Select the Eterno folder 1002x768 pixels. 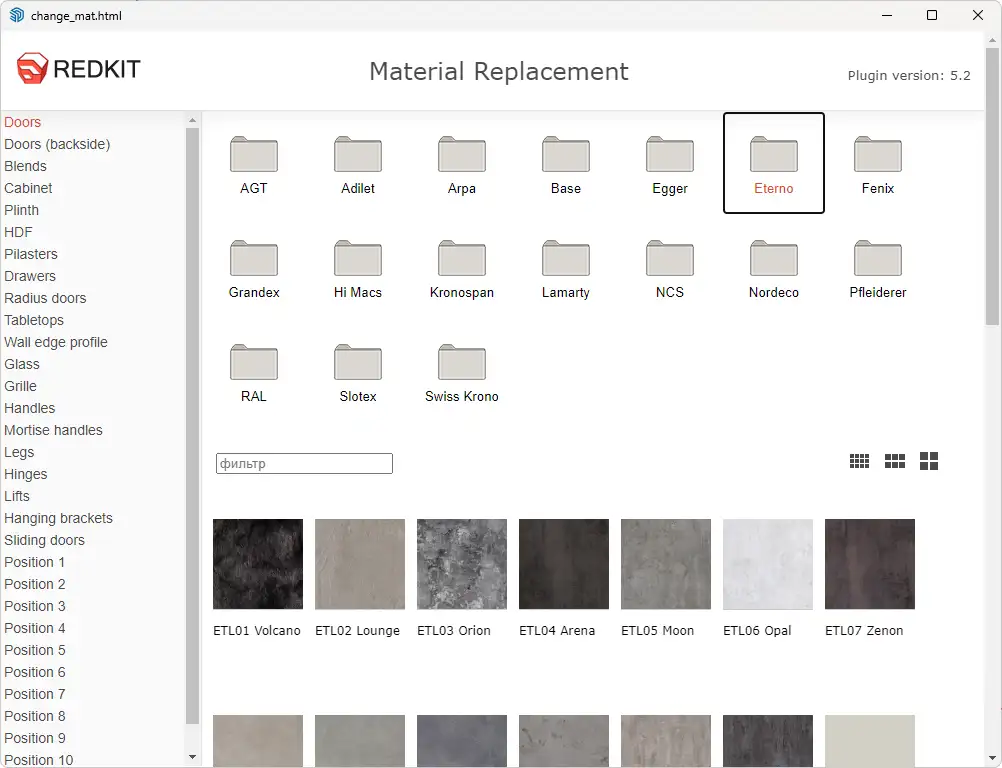click(773, 162)
